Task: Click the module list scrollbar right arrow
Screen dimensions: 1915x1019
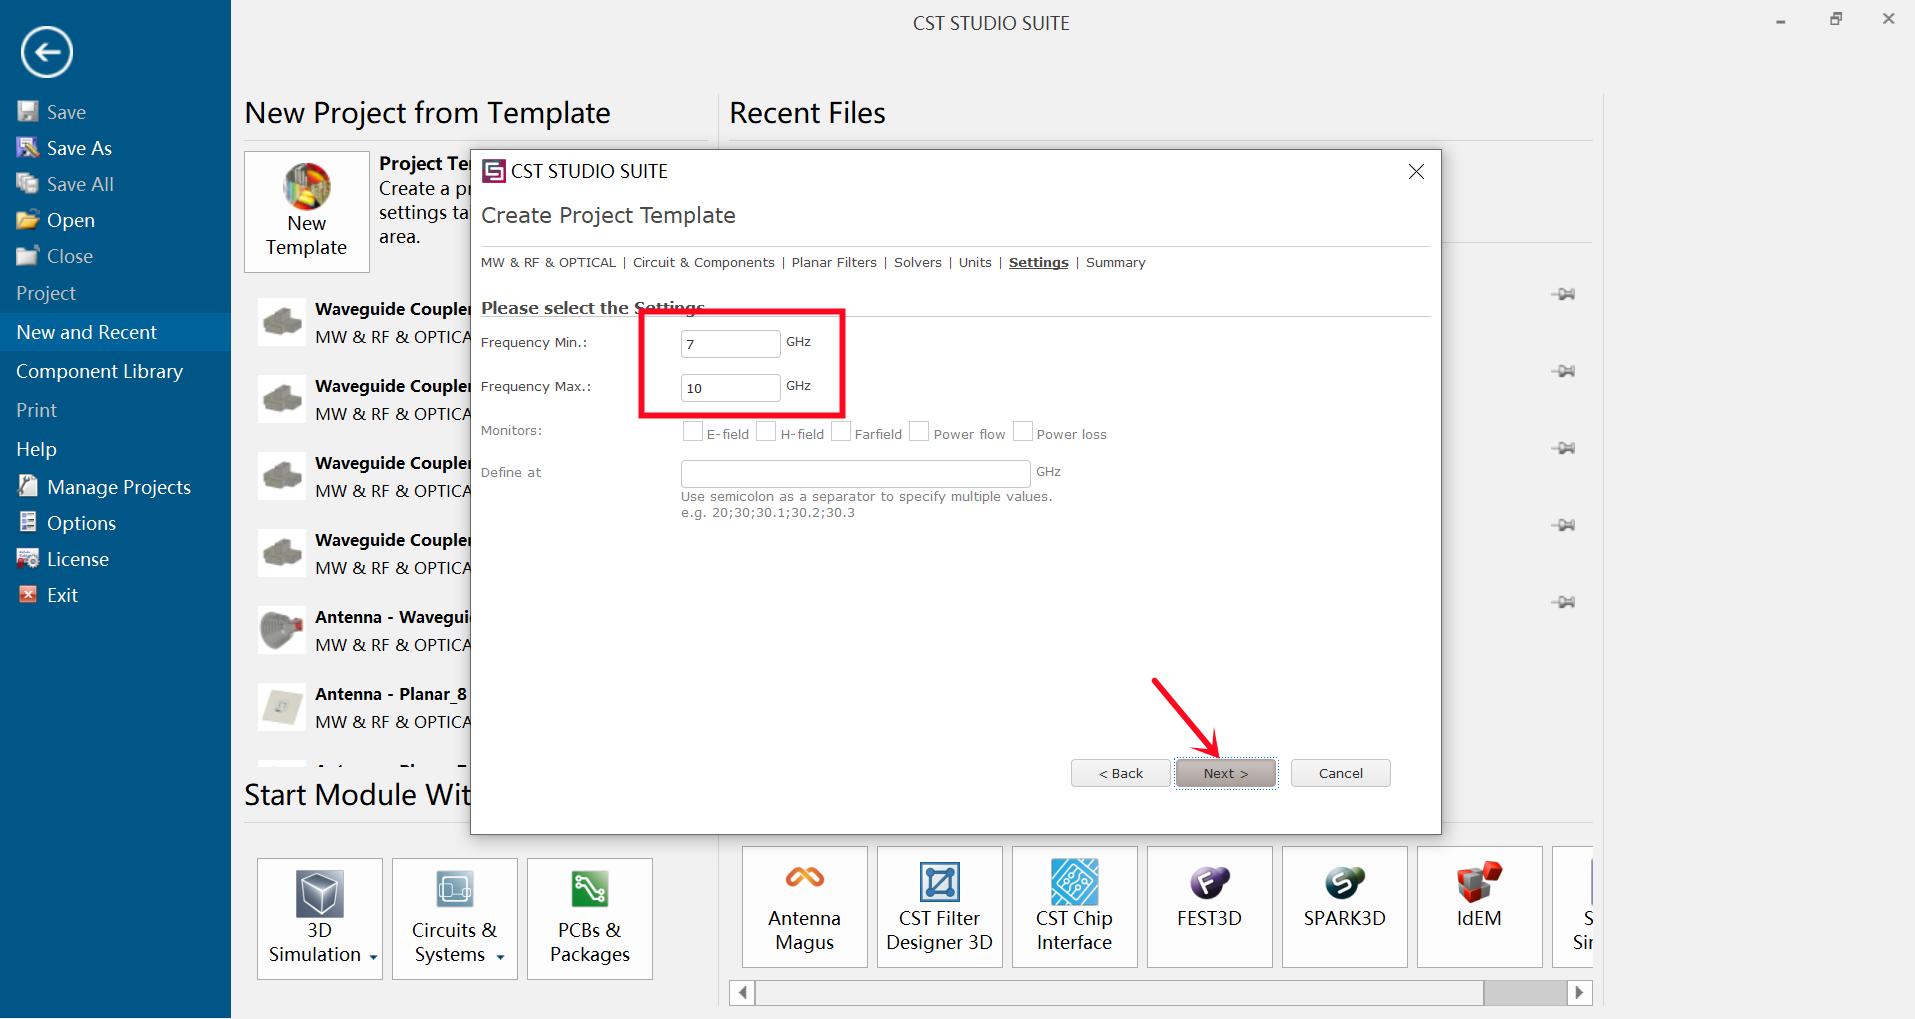Action: [1580, 993]
